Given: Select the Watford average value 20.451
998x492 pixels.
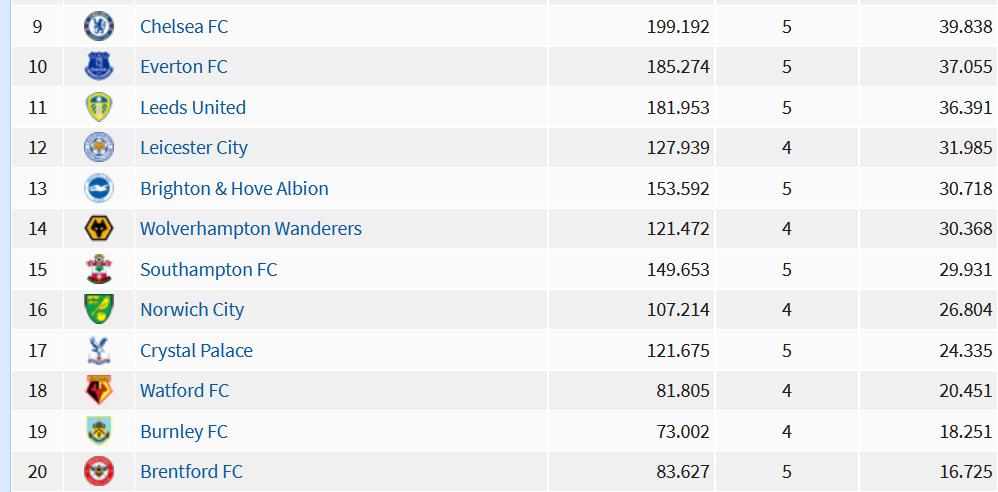Looking at the screenshot, I should coord(966,390).
